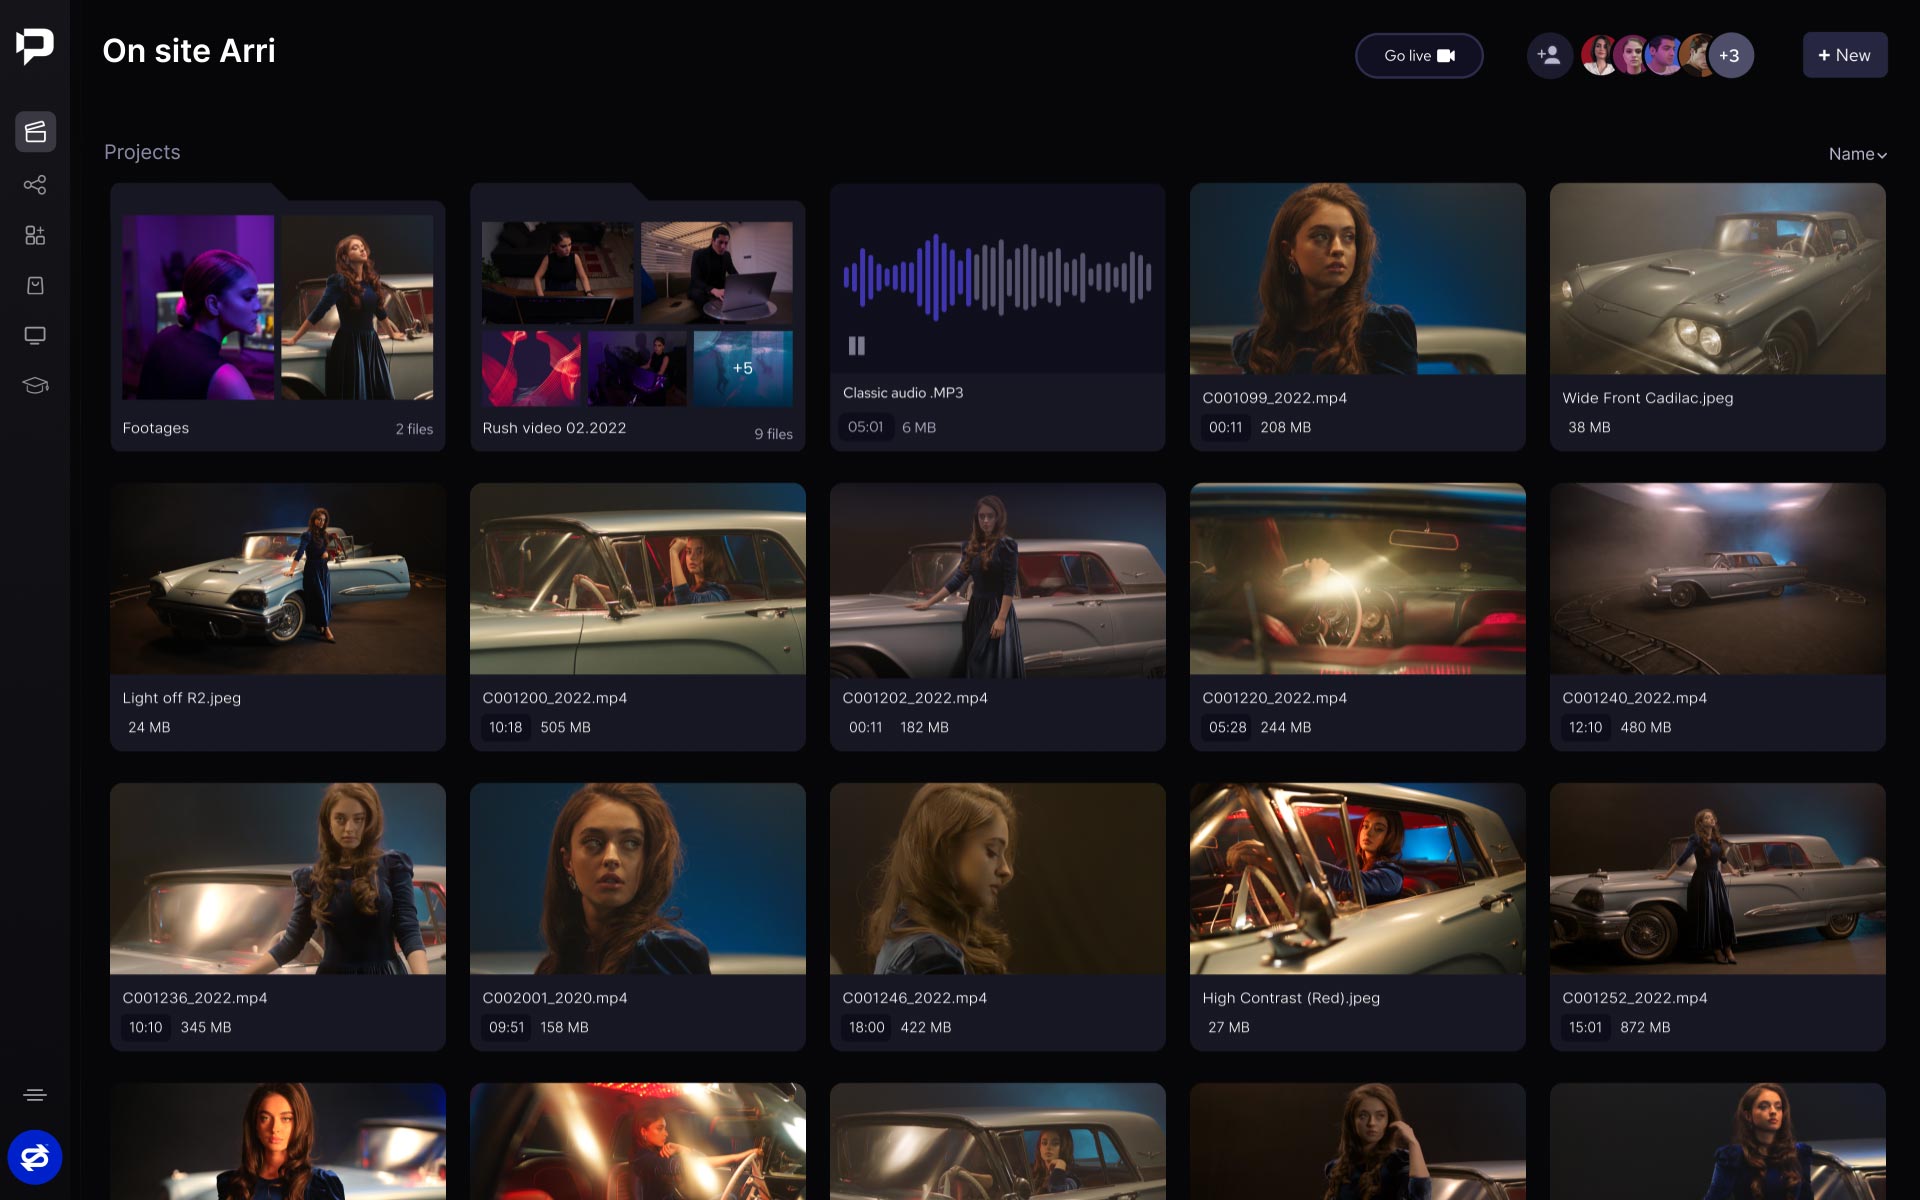The image size is (1920, 1200).
Task: Click the 38 MB size label
Action: point(1589,427)
